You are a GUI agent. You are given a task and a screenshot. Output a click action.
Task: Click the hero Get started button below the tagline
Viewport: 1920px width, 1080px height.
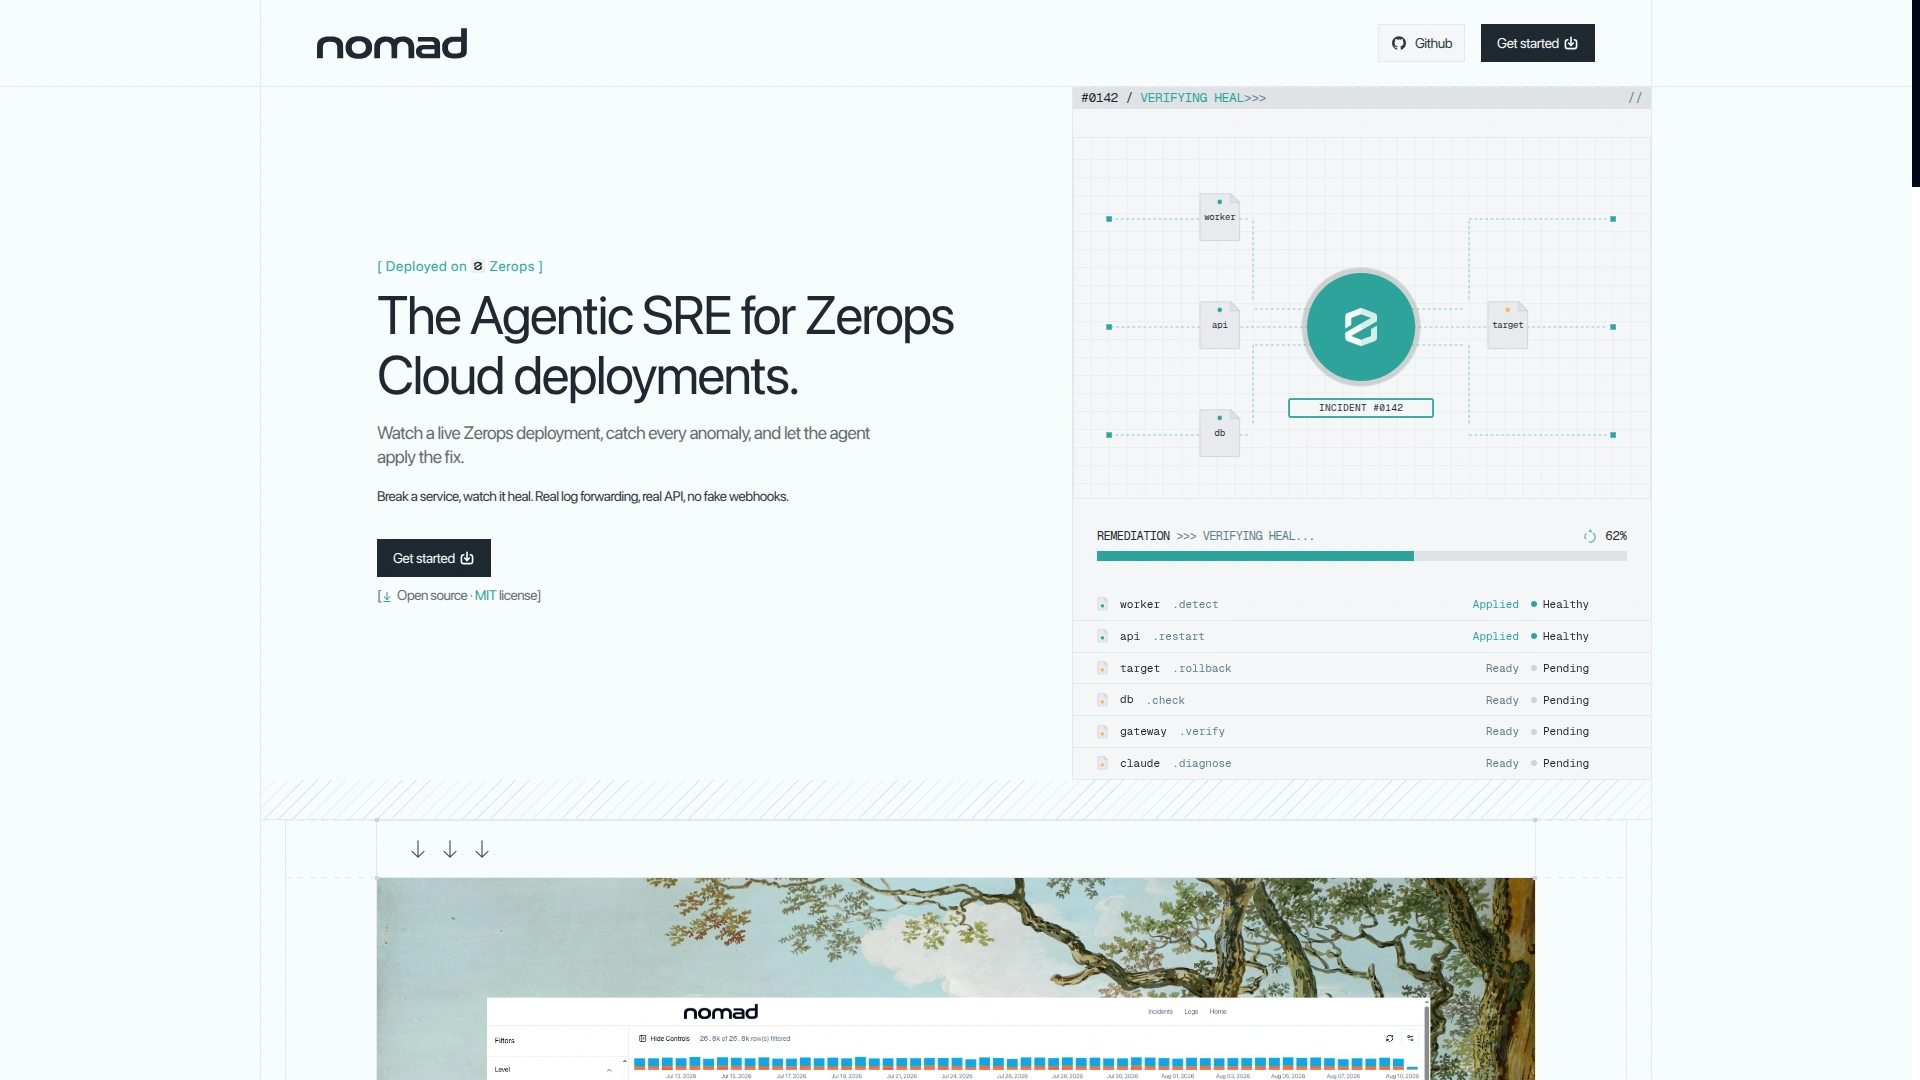coord(434,558)
